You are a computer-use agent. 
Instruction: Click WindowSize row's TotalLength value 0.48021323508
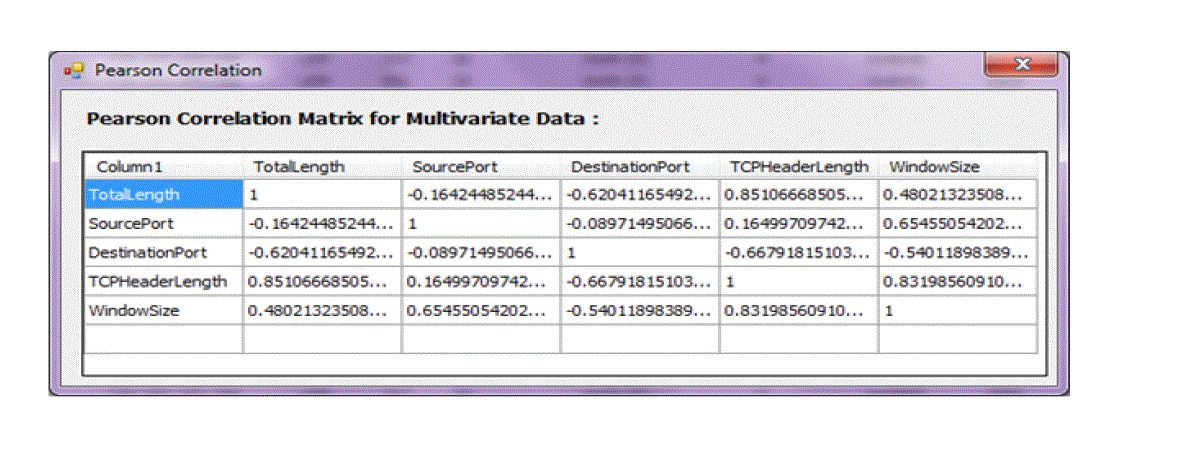[321, 311]
